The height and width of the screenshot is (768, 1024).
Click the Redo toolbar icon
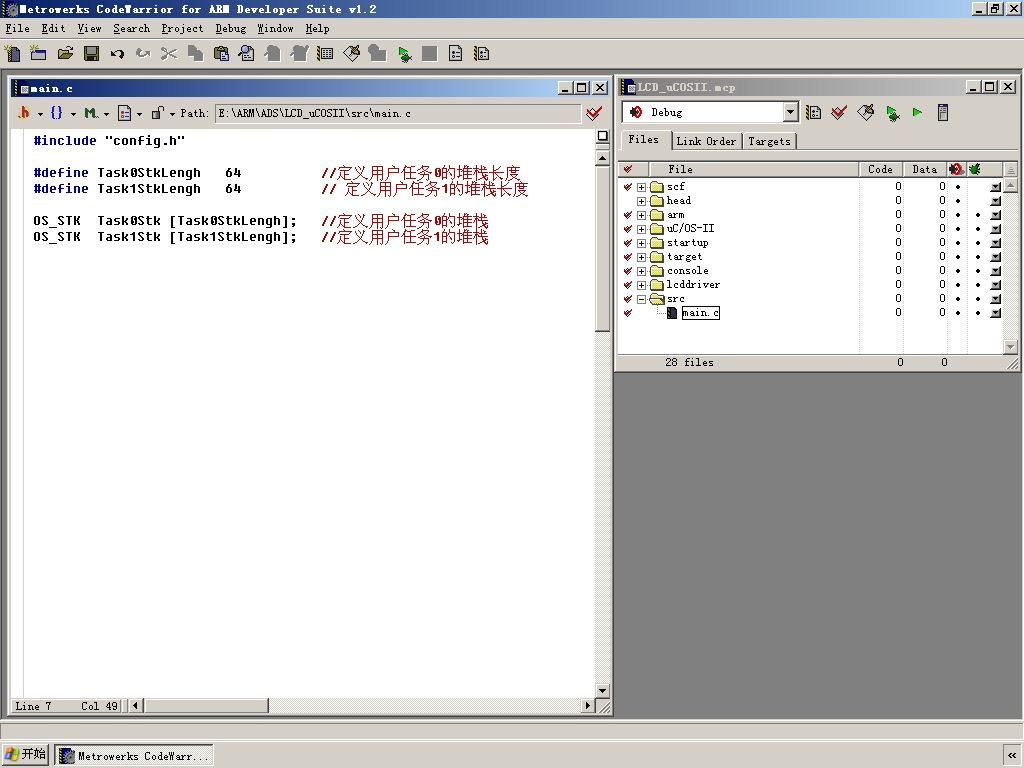(143, 54)
